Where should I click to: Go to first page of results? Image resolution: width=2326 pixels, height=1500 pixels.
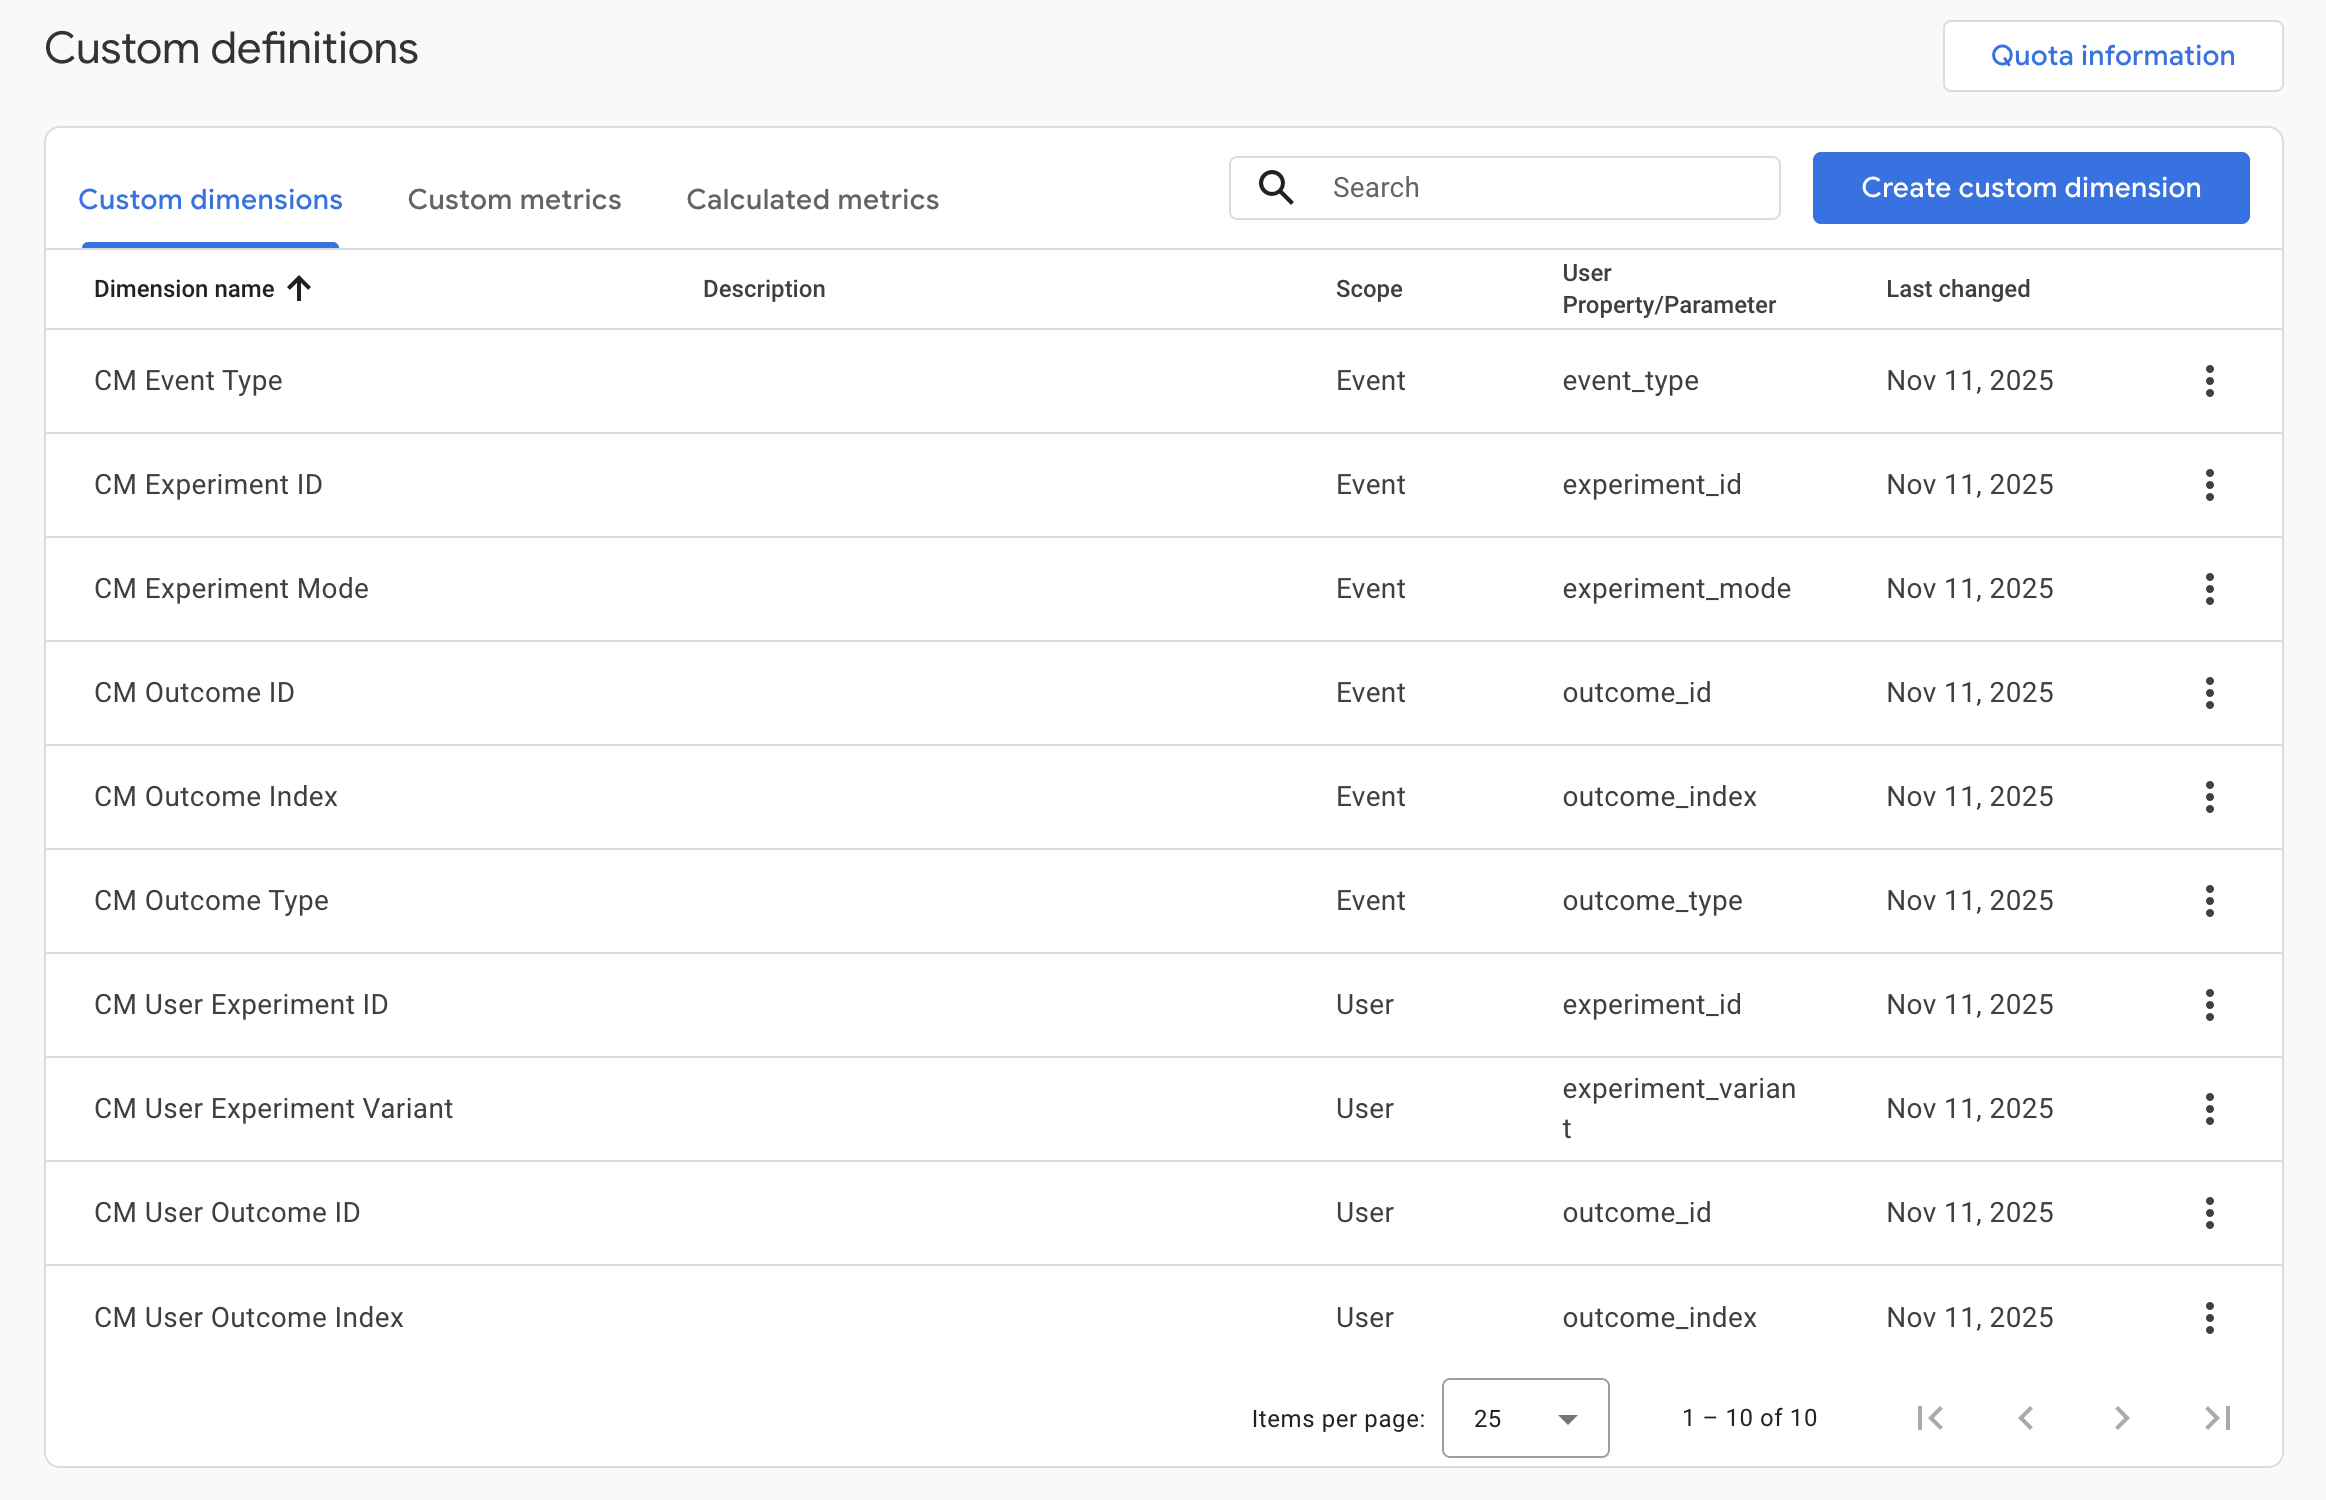click(1930, 1418)
